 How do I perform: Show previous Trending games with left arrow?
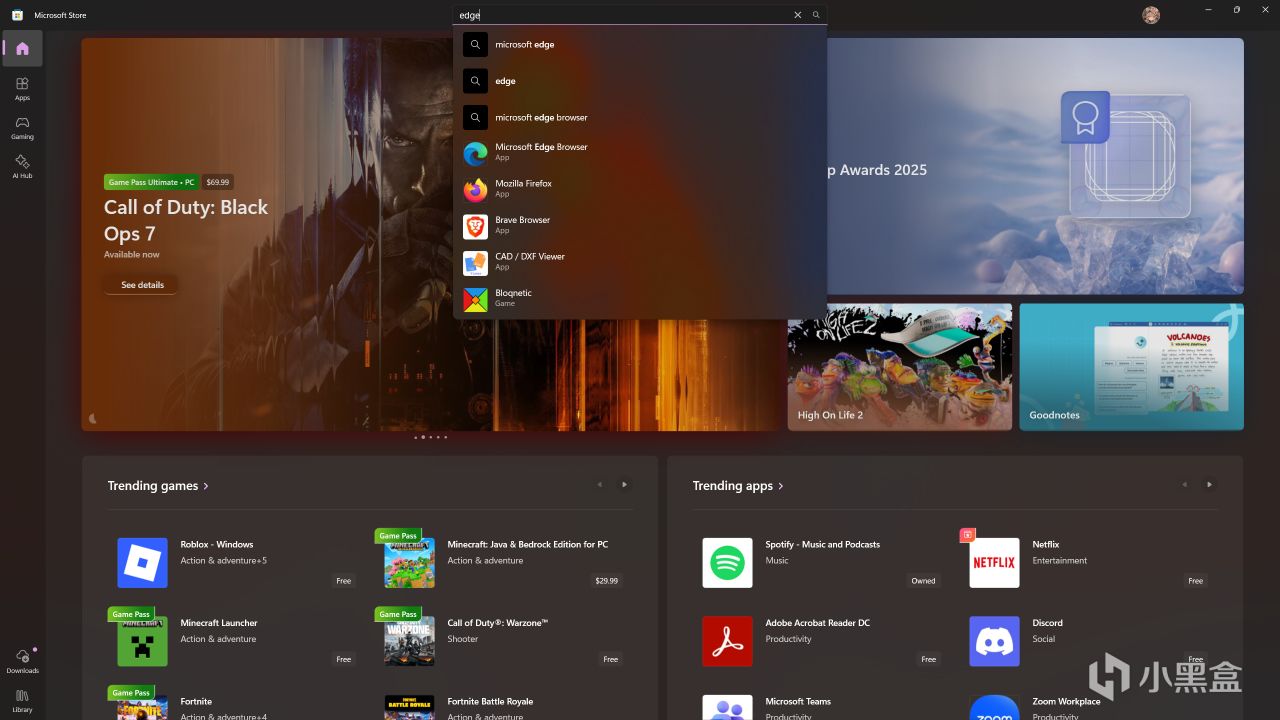pos(600,485)
